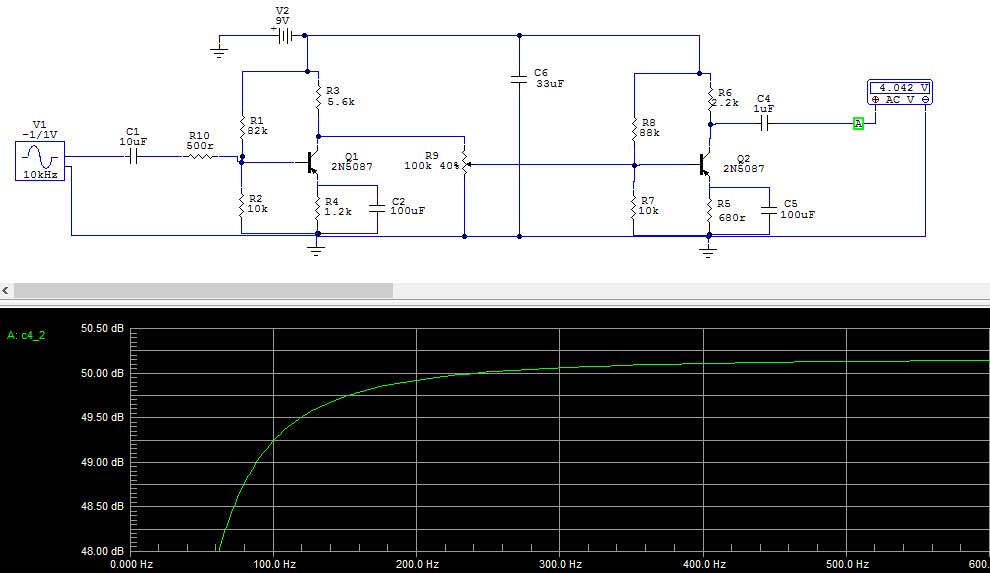This screenshot has width=990, height=573.
Task: Click the 48.00 dB axis label
Action: pos(102,551)
